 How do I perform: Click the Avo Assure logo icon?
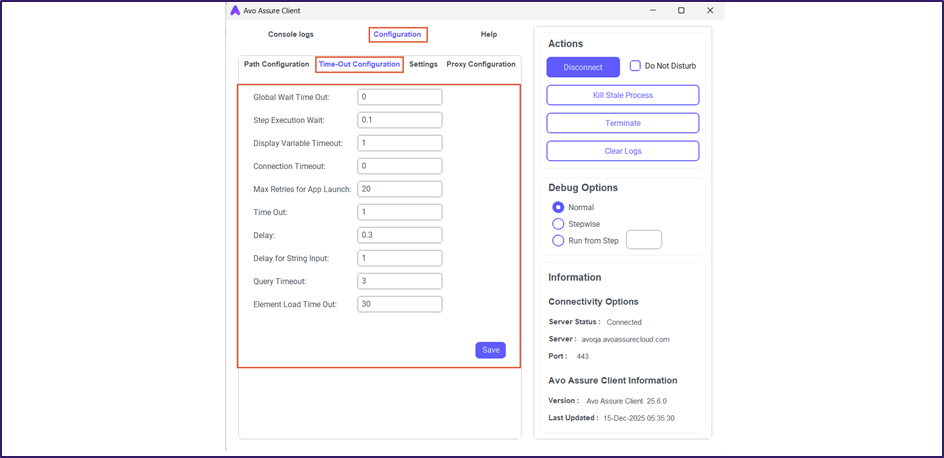pos(236,11)
